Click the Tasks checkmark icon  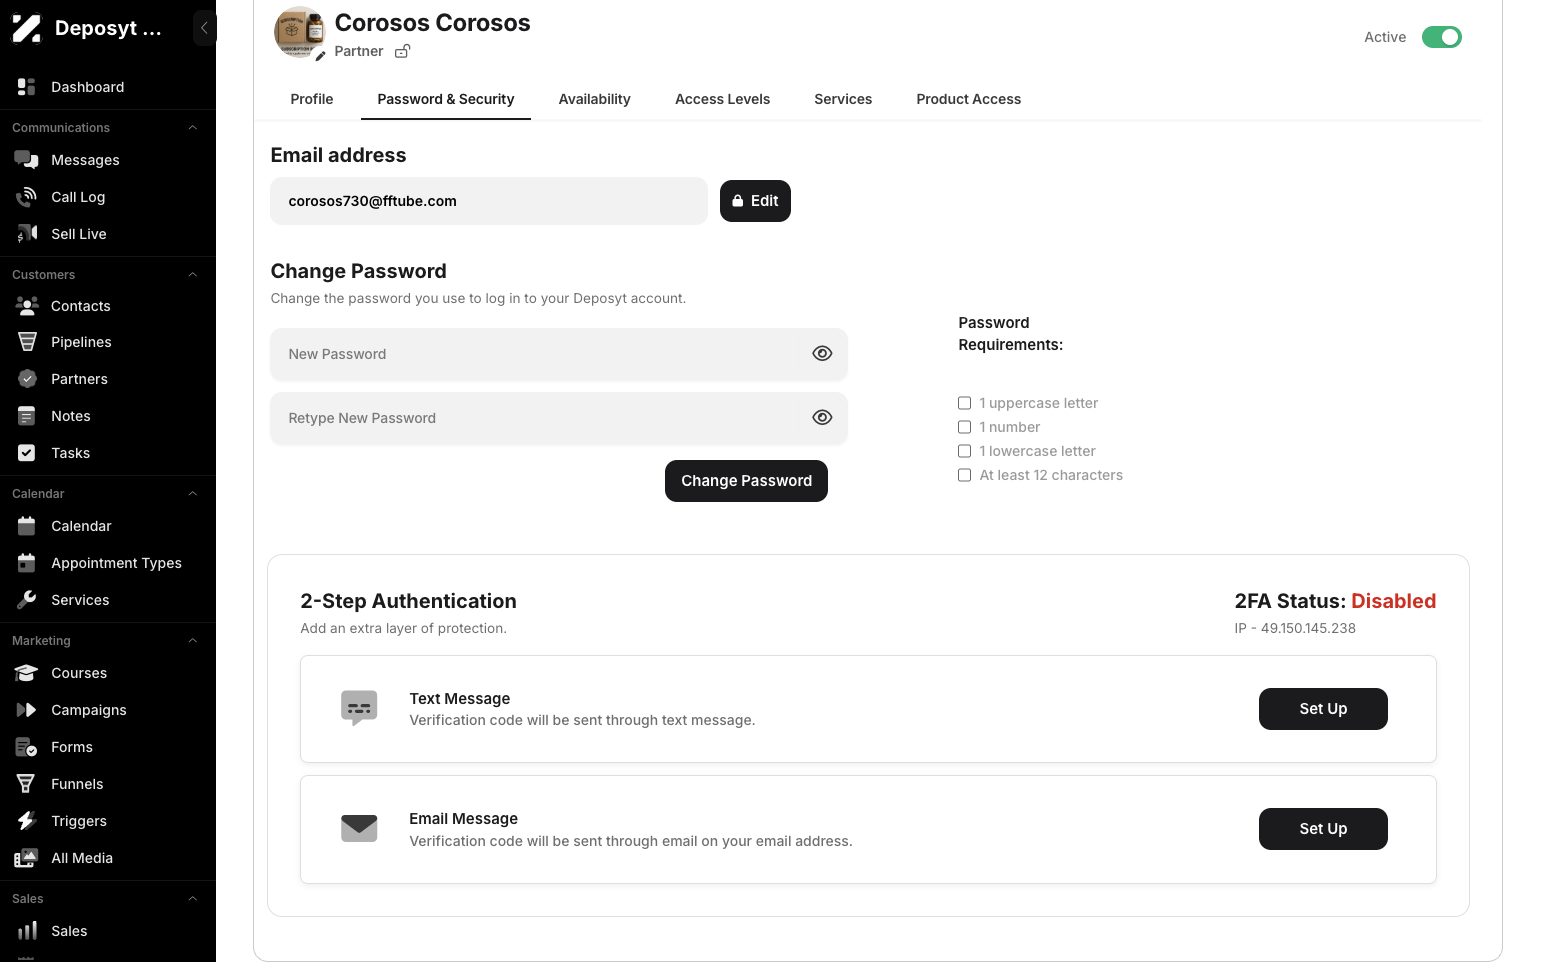click(x=27, y=453)
